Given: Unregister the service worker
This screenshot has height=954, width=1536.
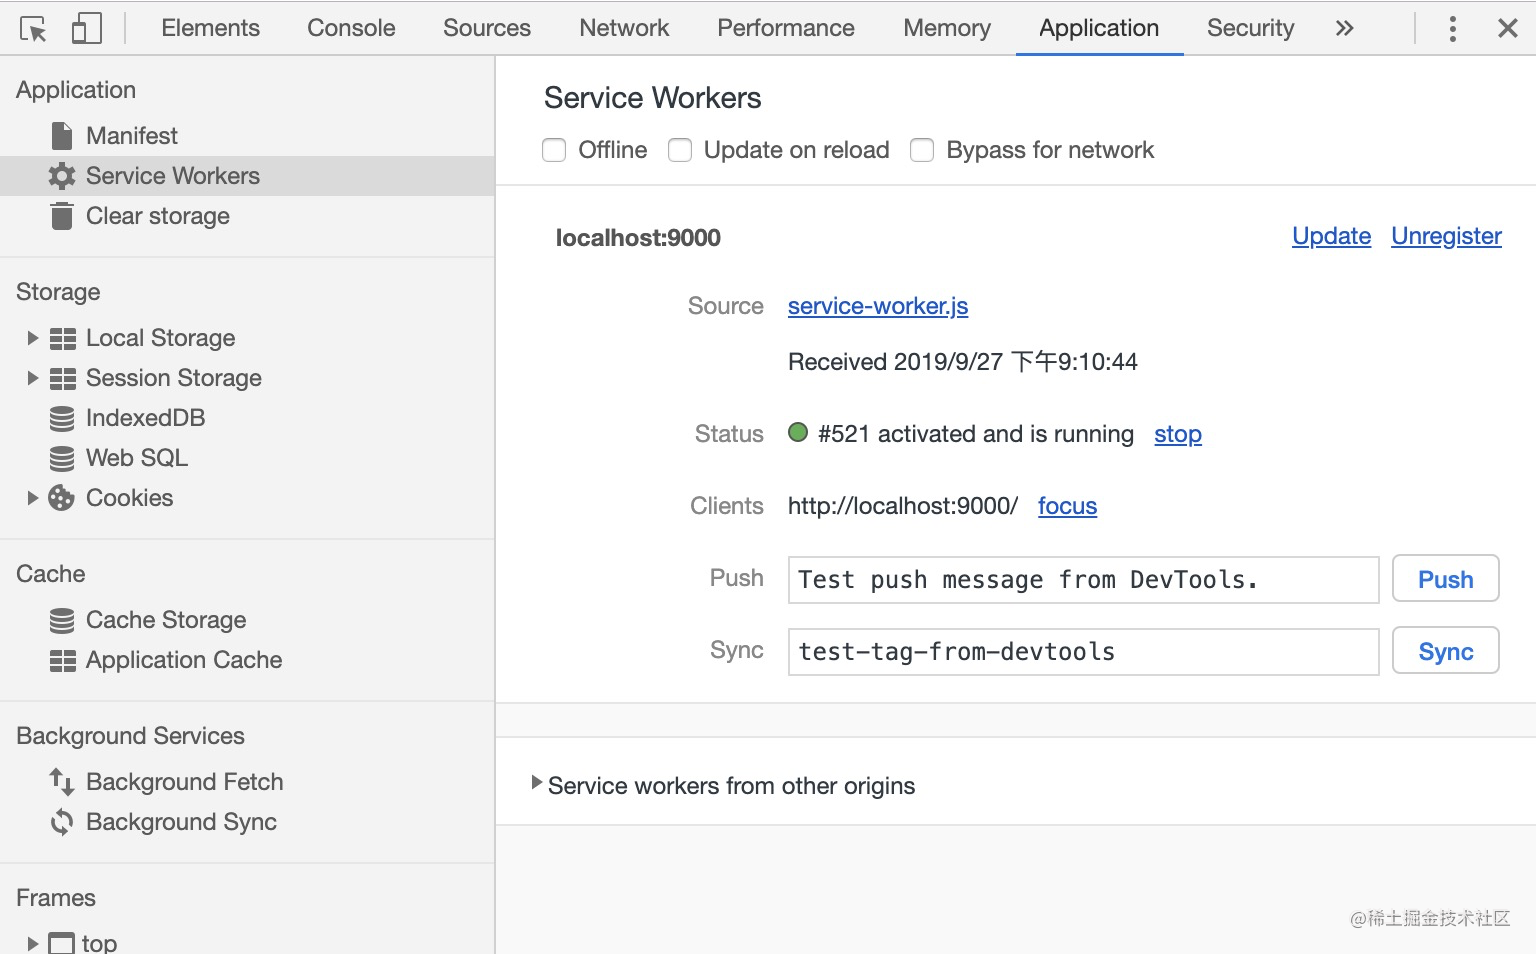Looking at the screenshot, I should pyautogui.click(x=1446, y=236).
